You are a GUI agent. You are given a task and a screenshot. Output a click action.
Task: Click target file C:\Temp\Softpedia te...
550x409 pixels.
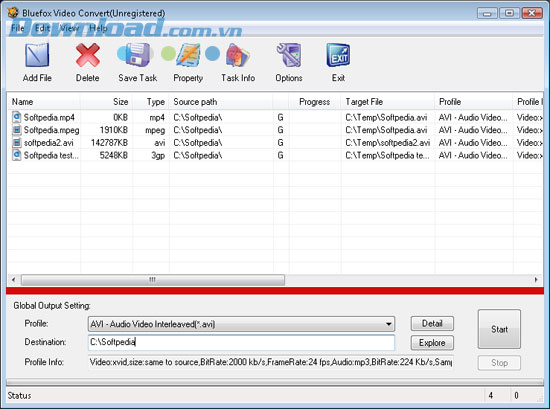387,155
